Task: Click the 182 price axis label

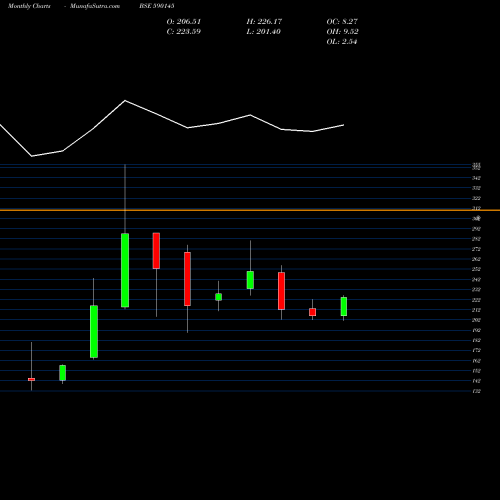Action: click(476, 340)
